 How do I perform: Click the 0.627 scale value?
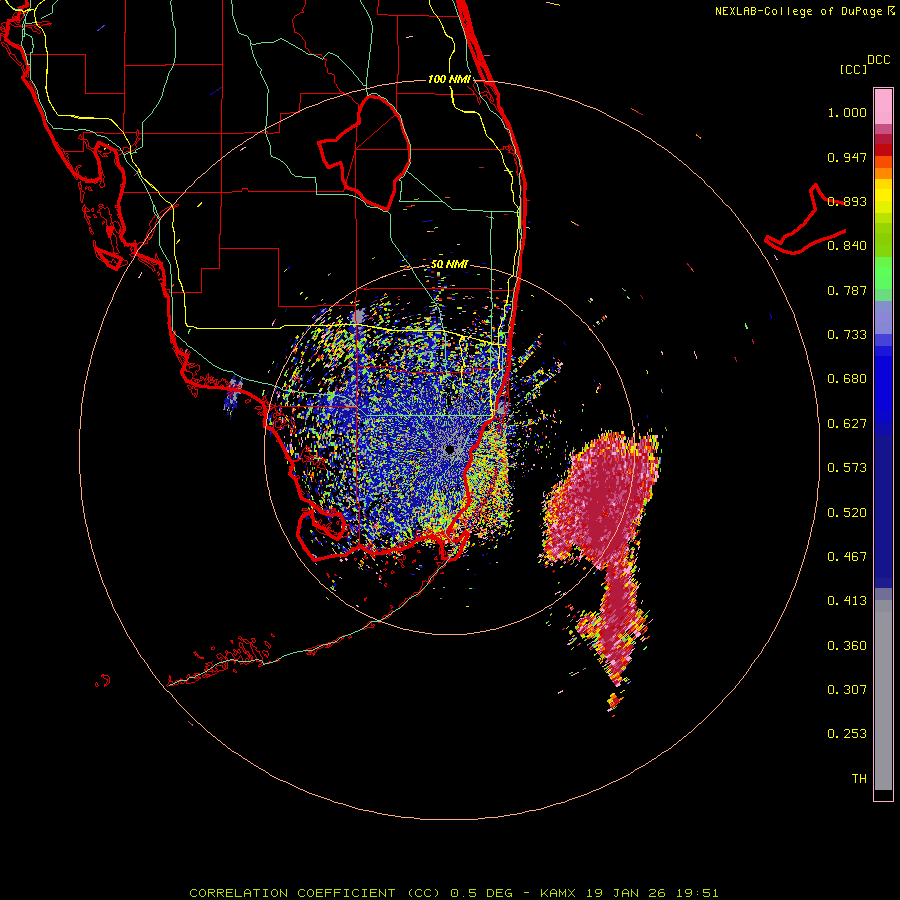click(x=847, y=424)
